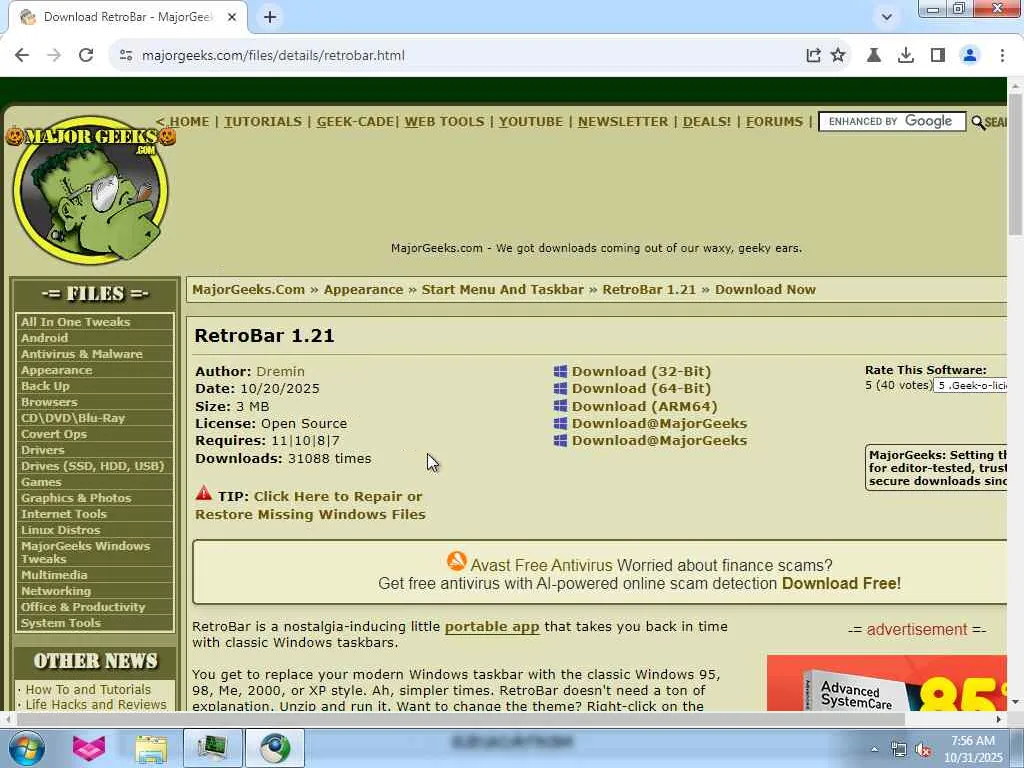Screen dimensions: 1024x768
Task: Click Repair or Restore Missing Windows Files tip
Action: [310, 505]
